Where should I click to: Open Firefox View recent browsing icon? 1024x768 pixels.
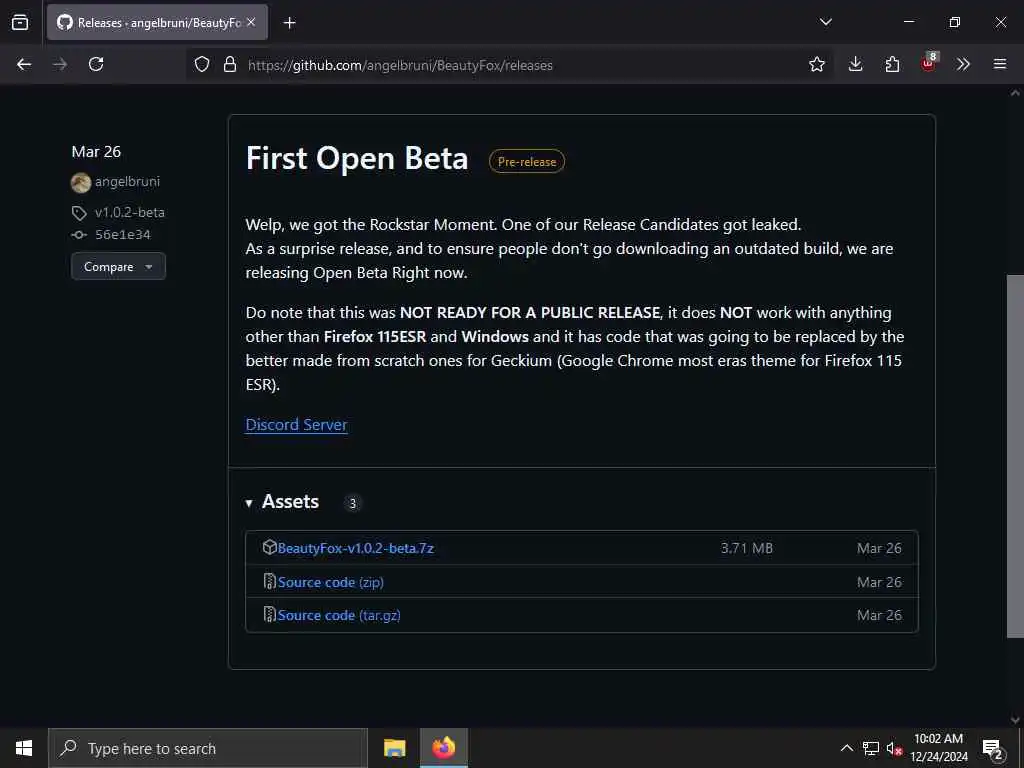pyautogui.click(x=20, y=22)
